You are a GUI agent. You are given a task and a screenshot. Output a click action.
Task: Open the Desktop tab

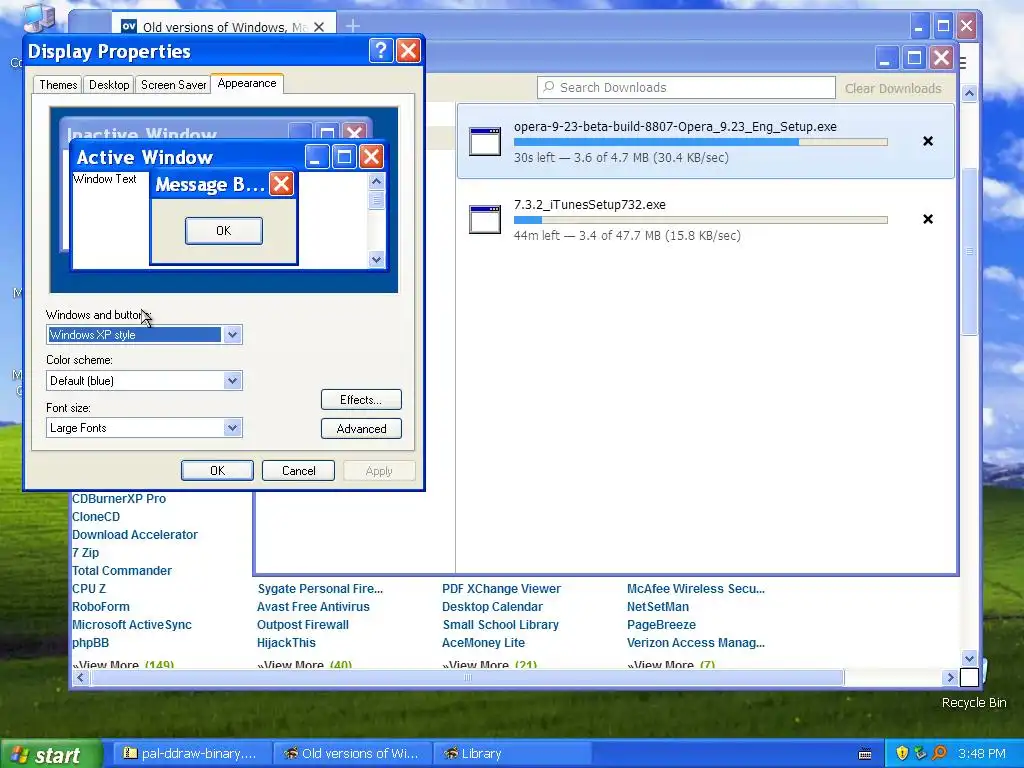(x=109, y=85)
